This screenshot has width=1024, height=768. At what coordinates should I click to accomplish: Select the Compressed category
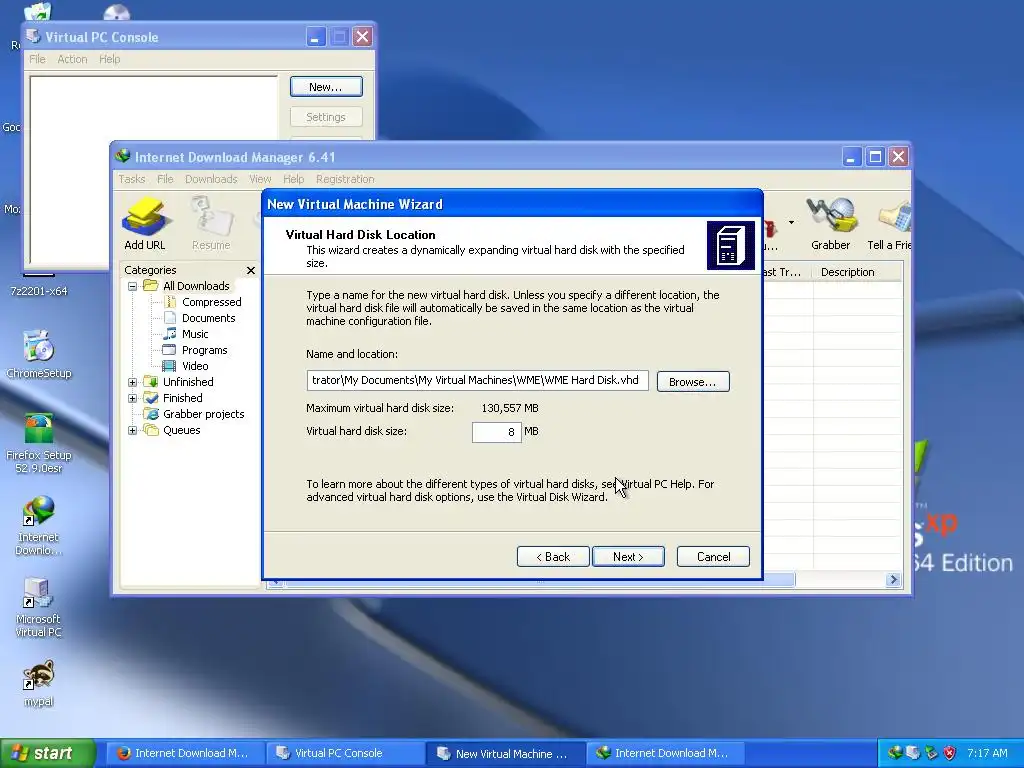click(x=211, y=302)
